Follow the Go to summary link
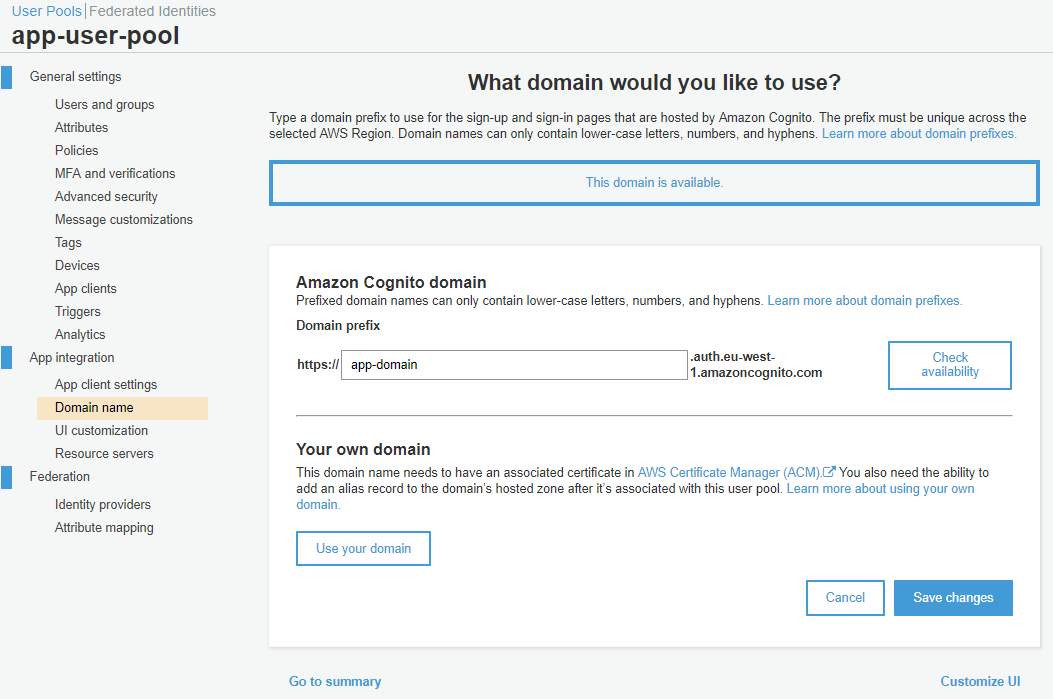 point(335,681)
